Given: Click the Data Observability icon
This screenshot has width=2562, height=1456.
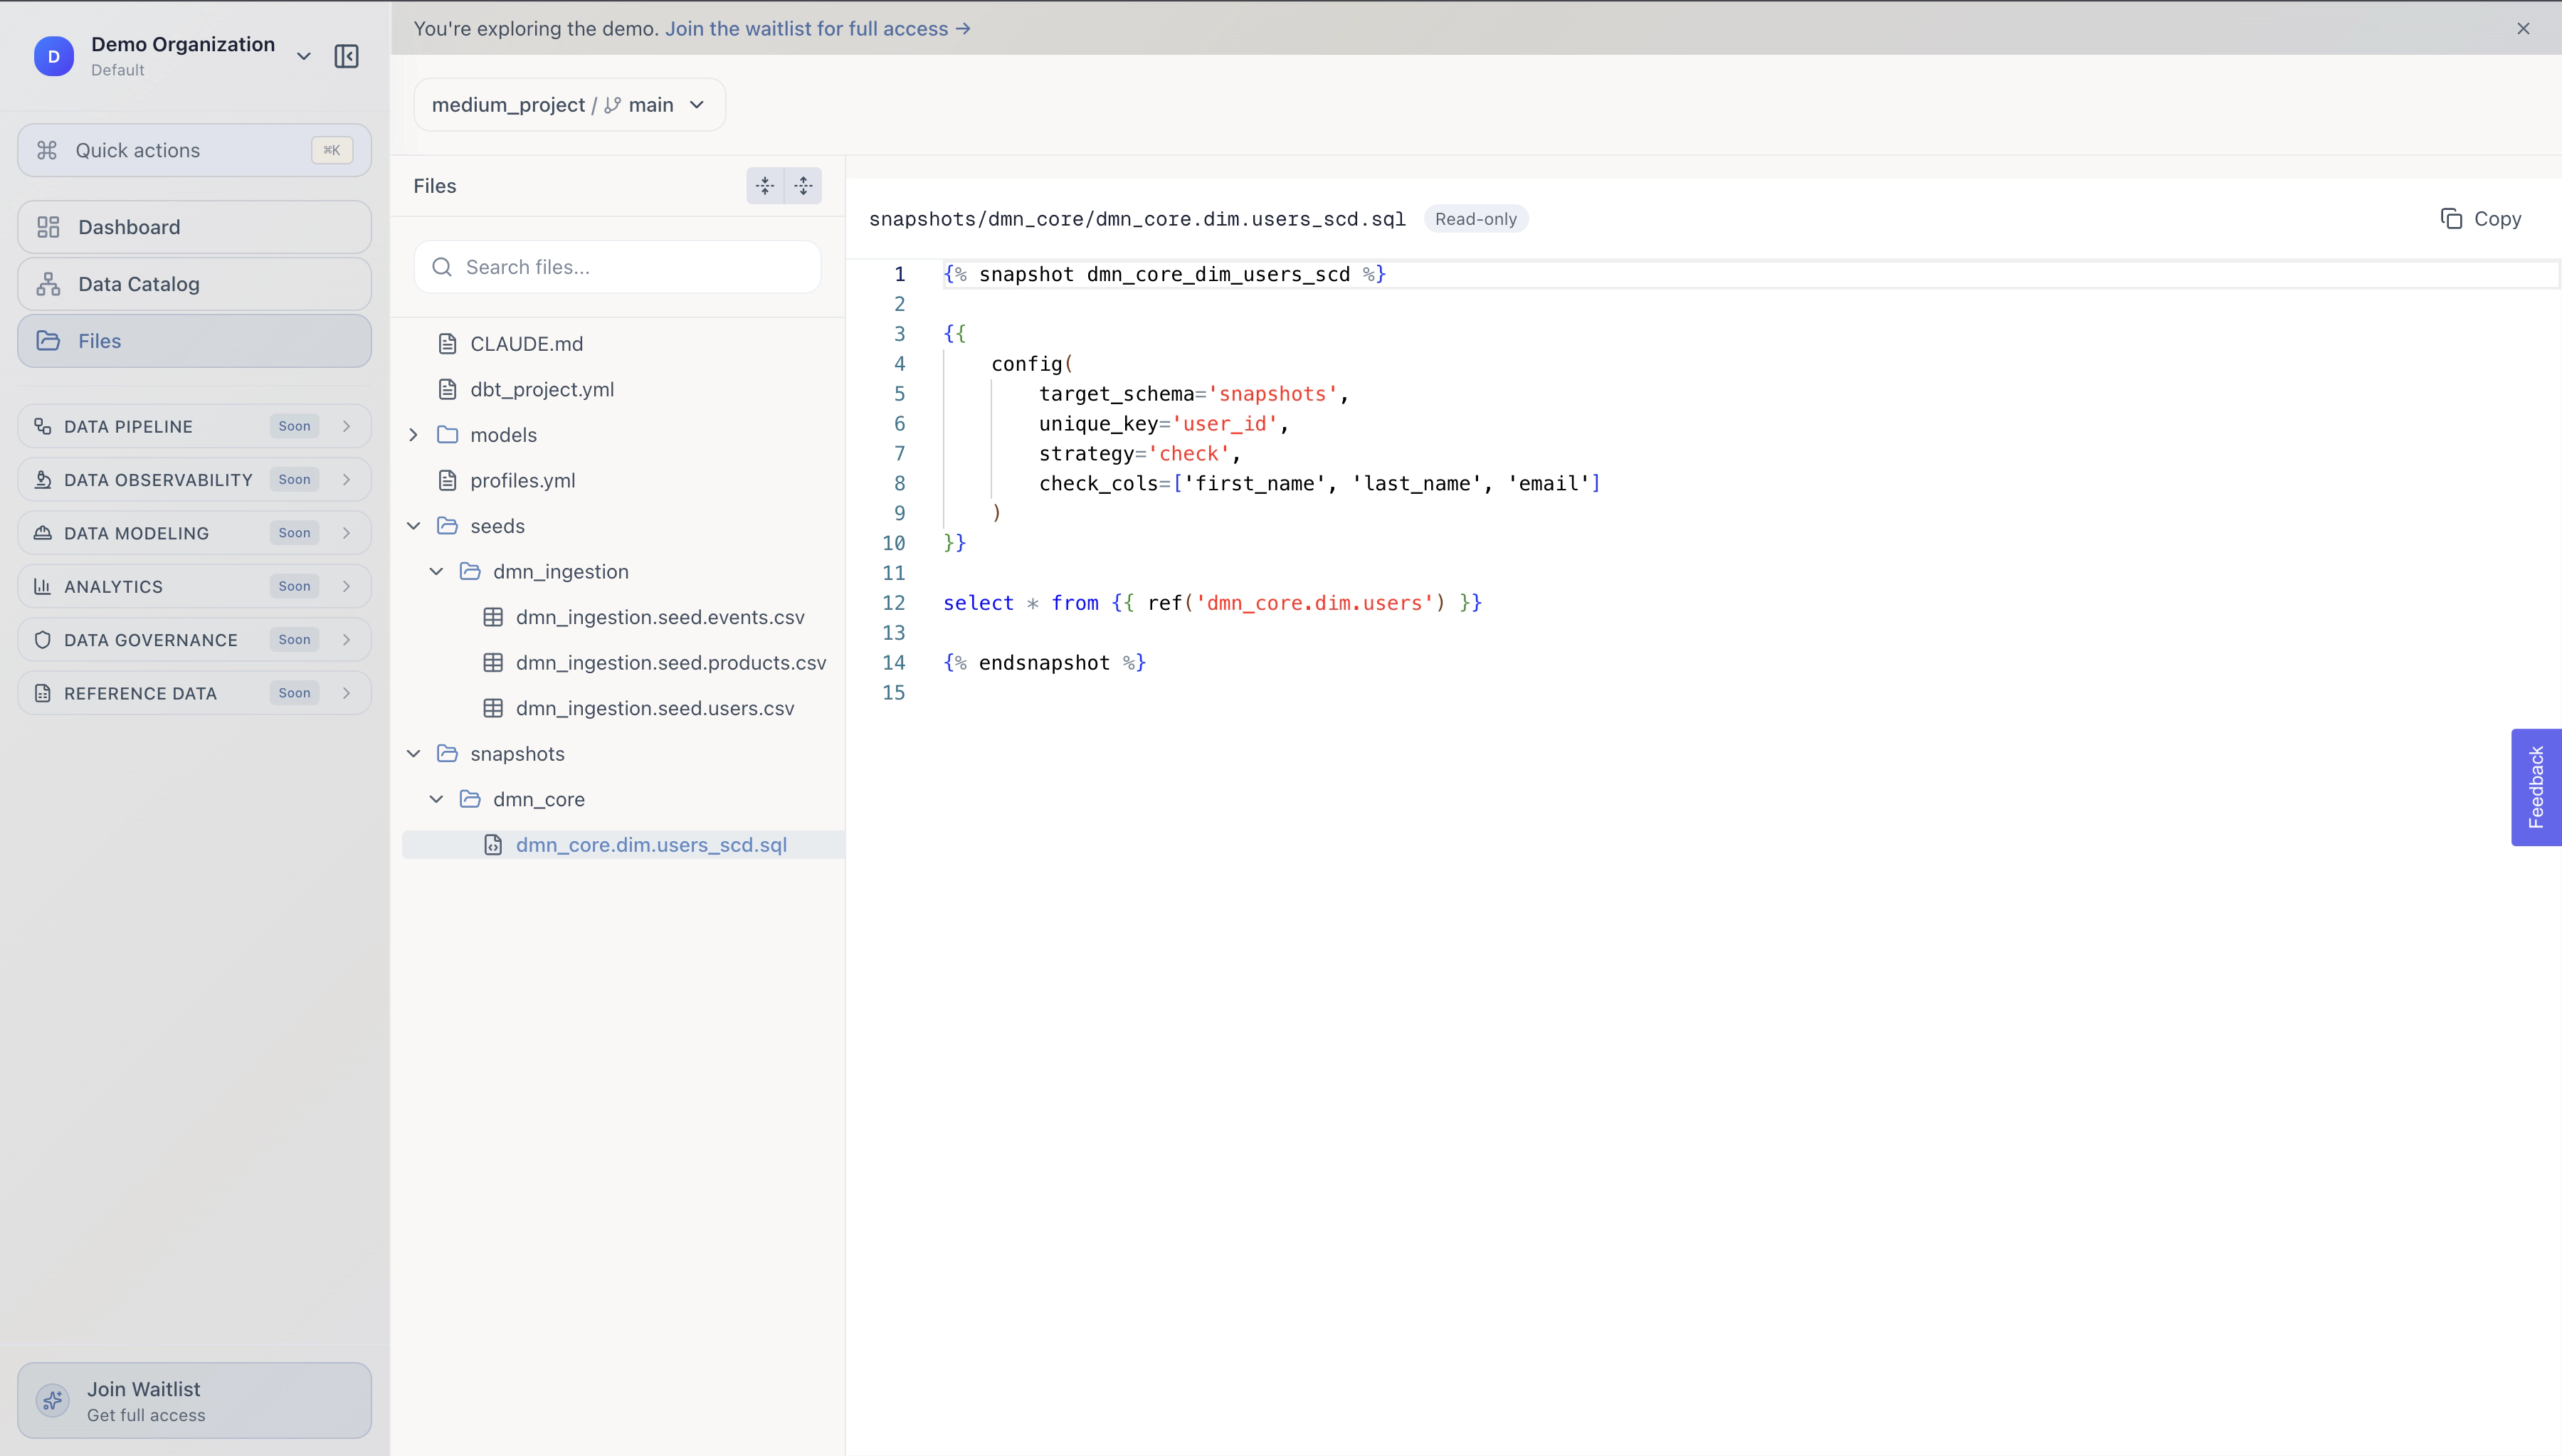Looking at the screenshot, I should point(43,480).
